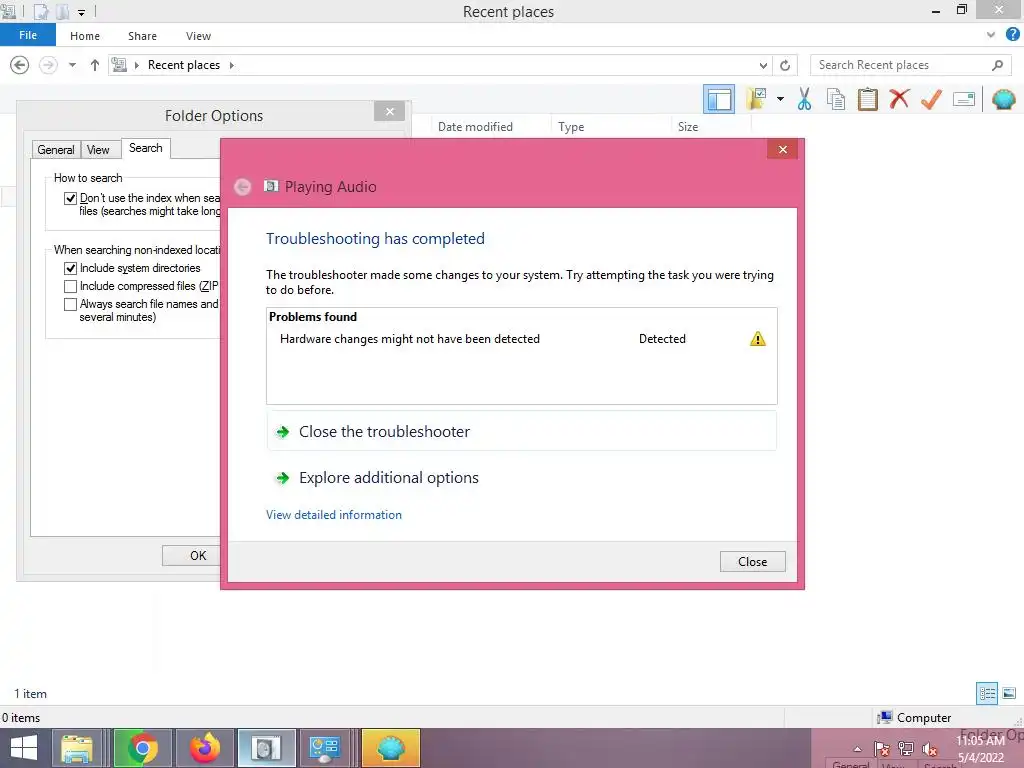Screen dimensions: 1024x768
Task: Click the Cut scissors icon
Action: pyautogui.click(x=805, y=99)
